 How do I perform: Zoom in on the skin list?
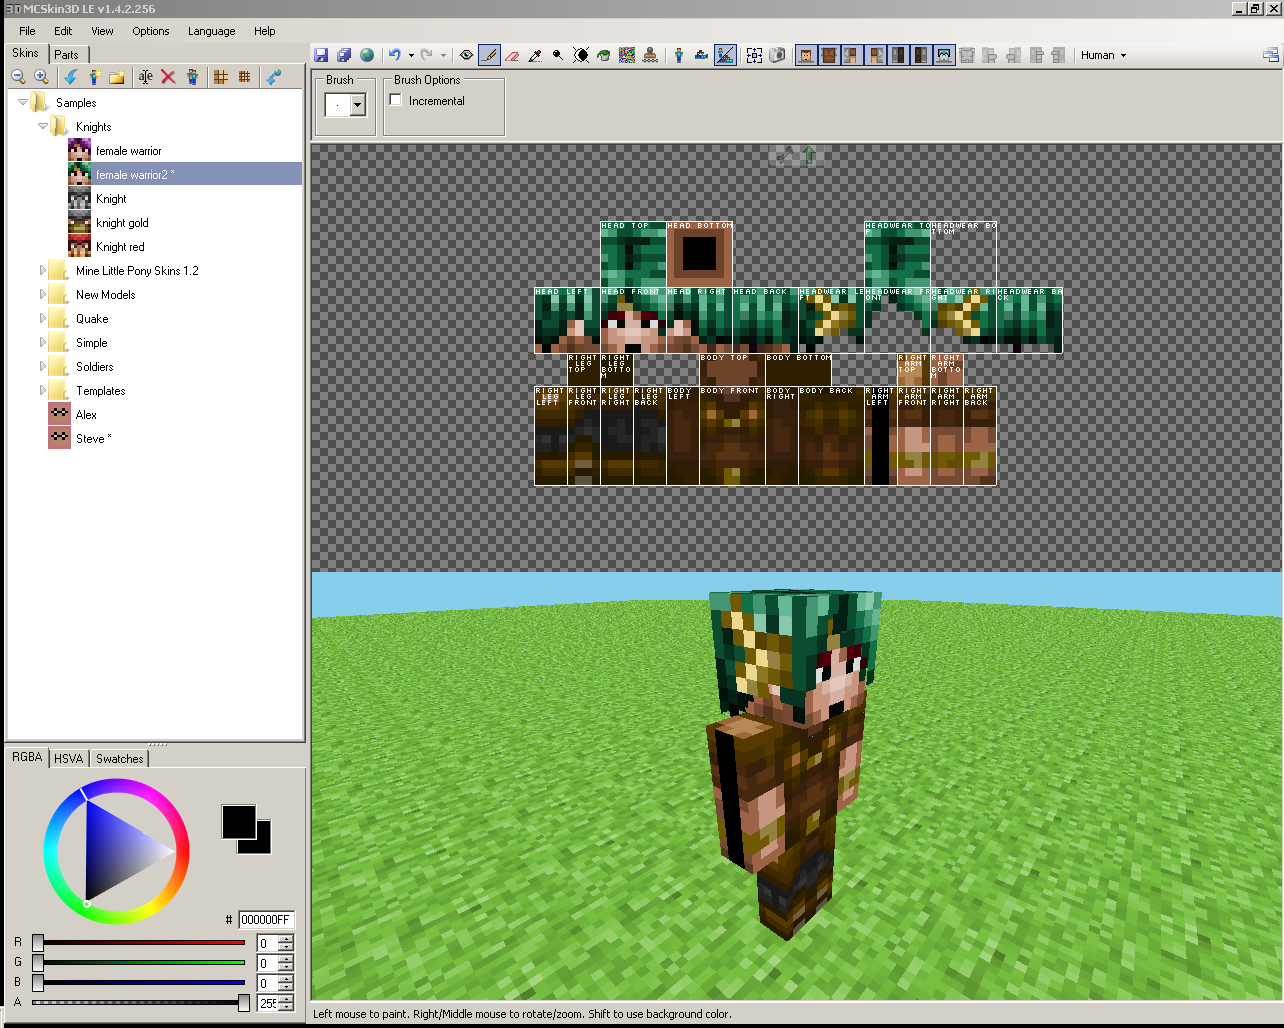pos(41,77)
